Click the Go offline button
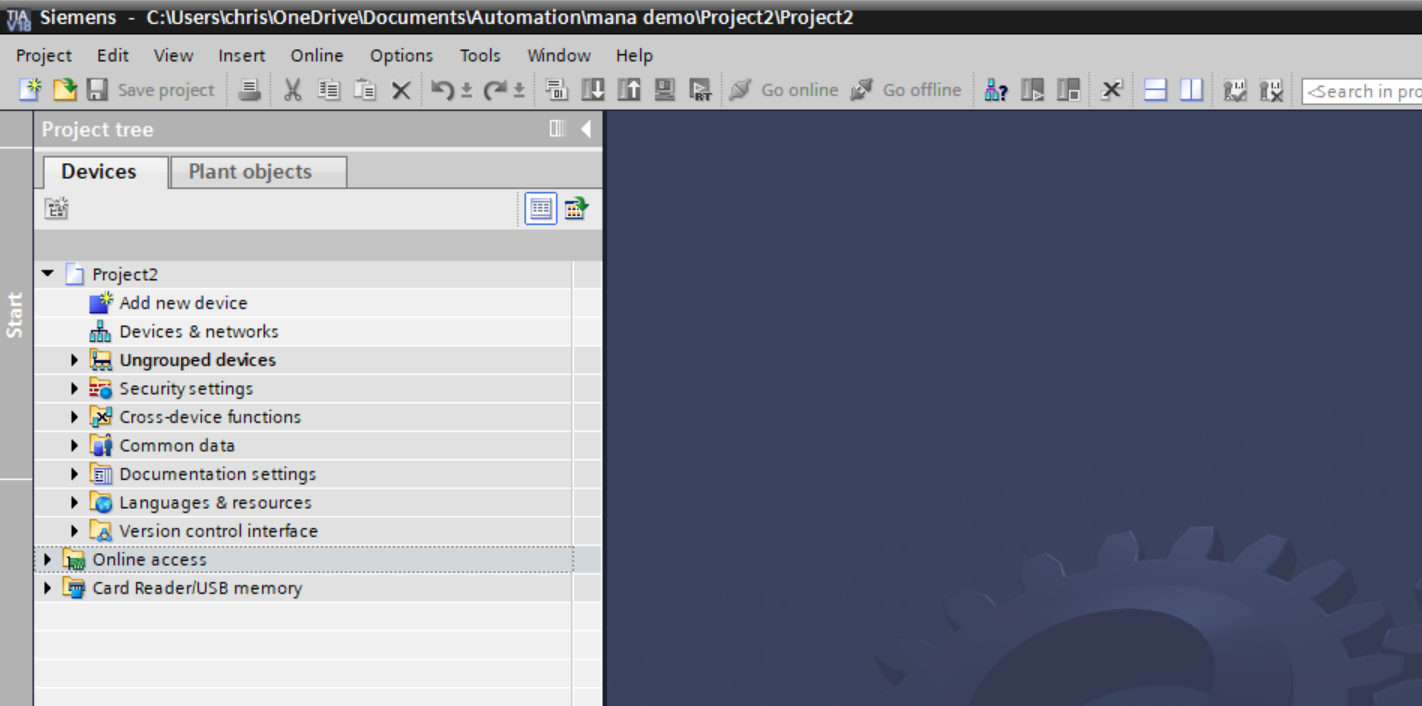 pos(906,90)
